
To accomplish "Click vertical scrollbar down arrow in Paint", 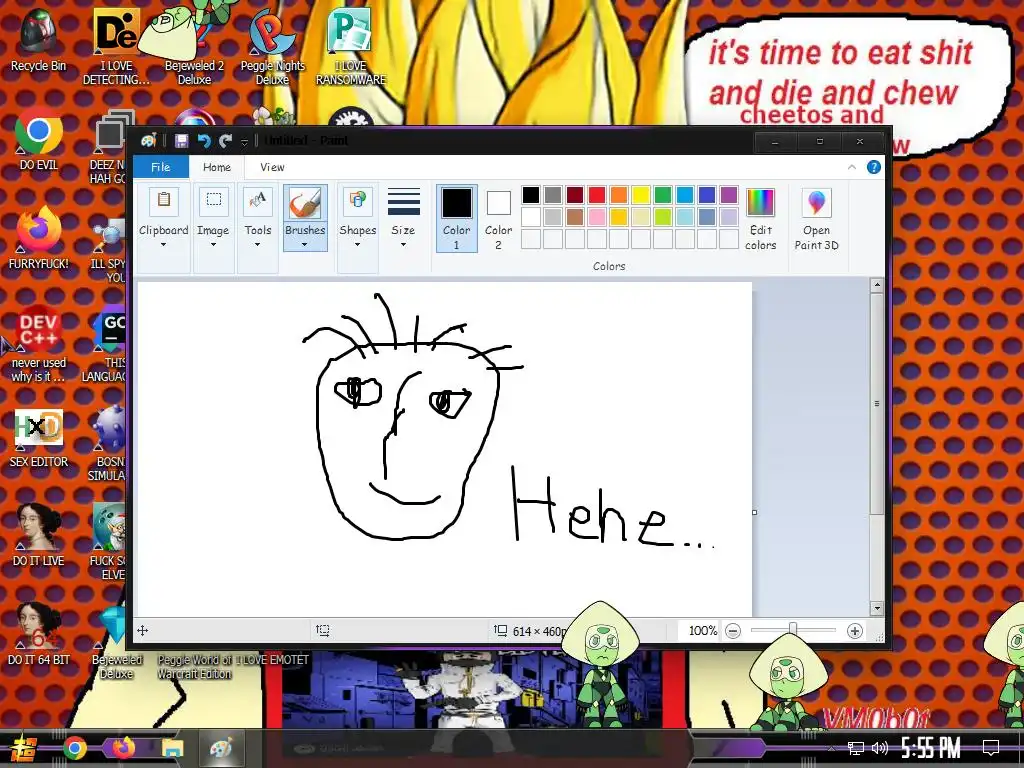I will 877,608.
